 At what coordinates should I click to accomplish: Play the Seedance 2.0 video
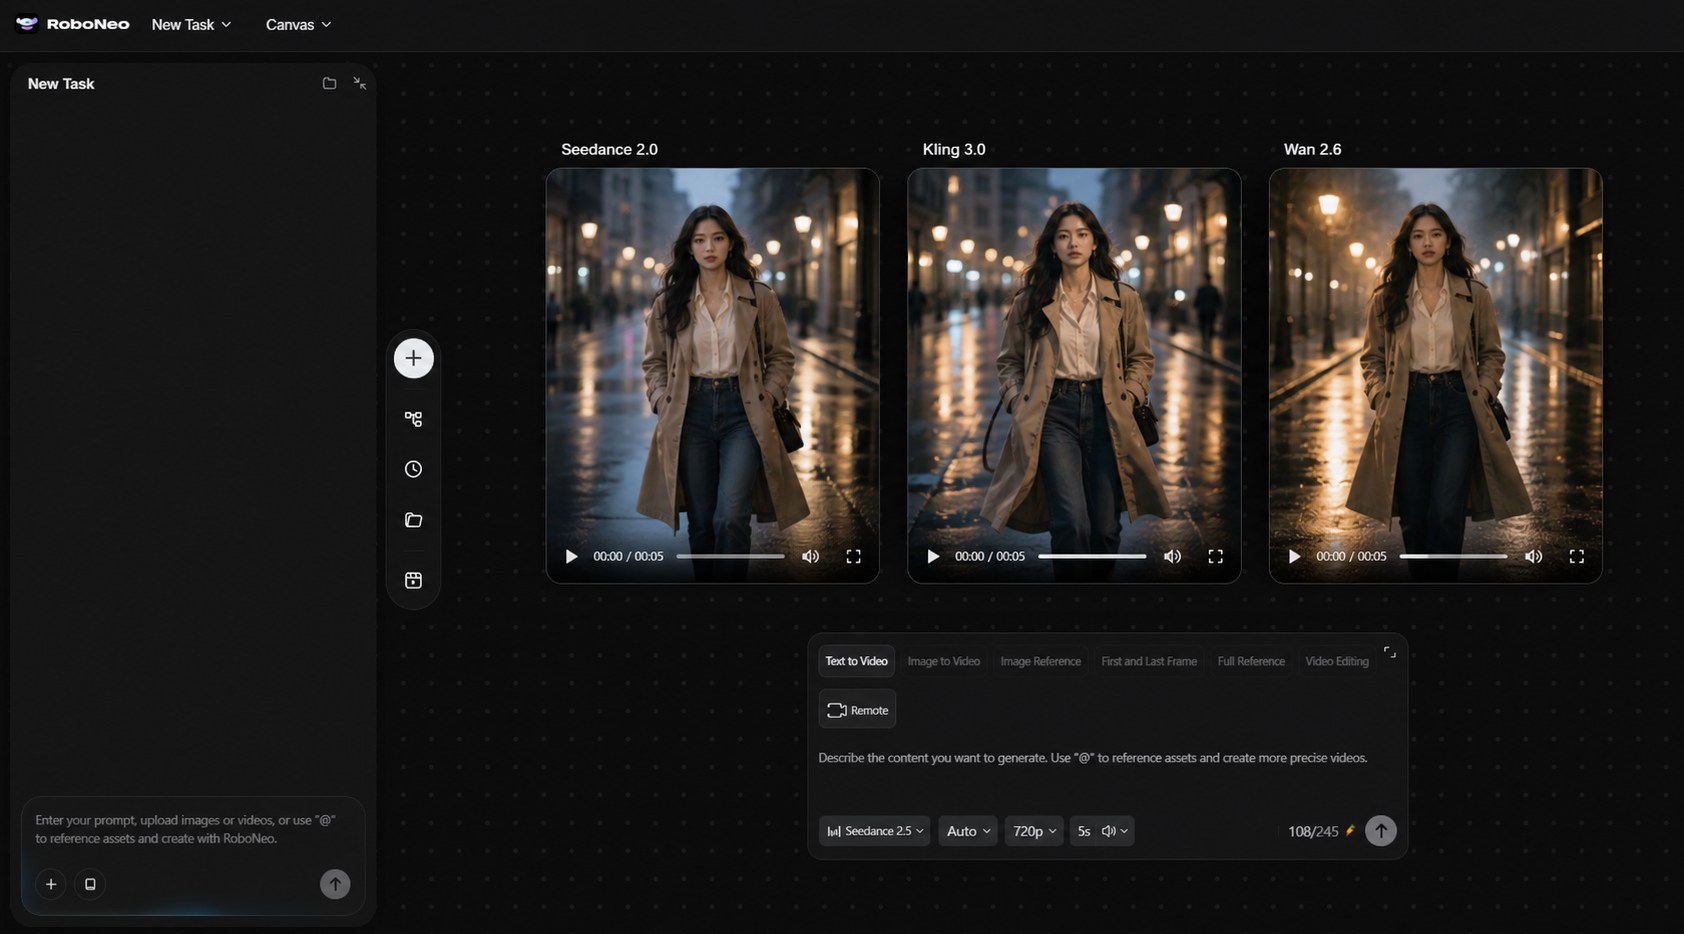tap(571, 556)
